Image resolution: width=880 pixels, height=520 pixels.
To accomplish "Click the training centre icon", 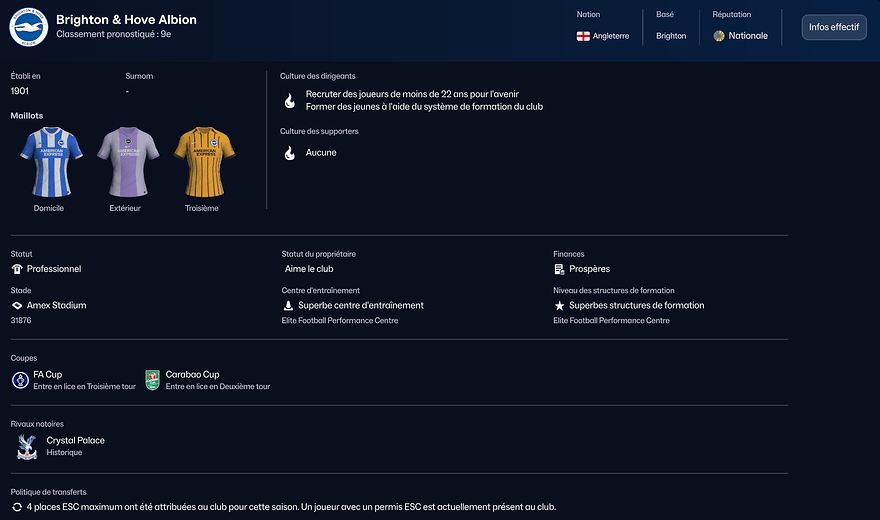I will (288, 305).
